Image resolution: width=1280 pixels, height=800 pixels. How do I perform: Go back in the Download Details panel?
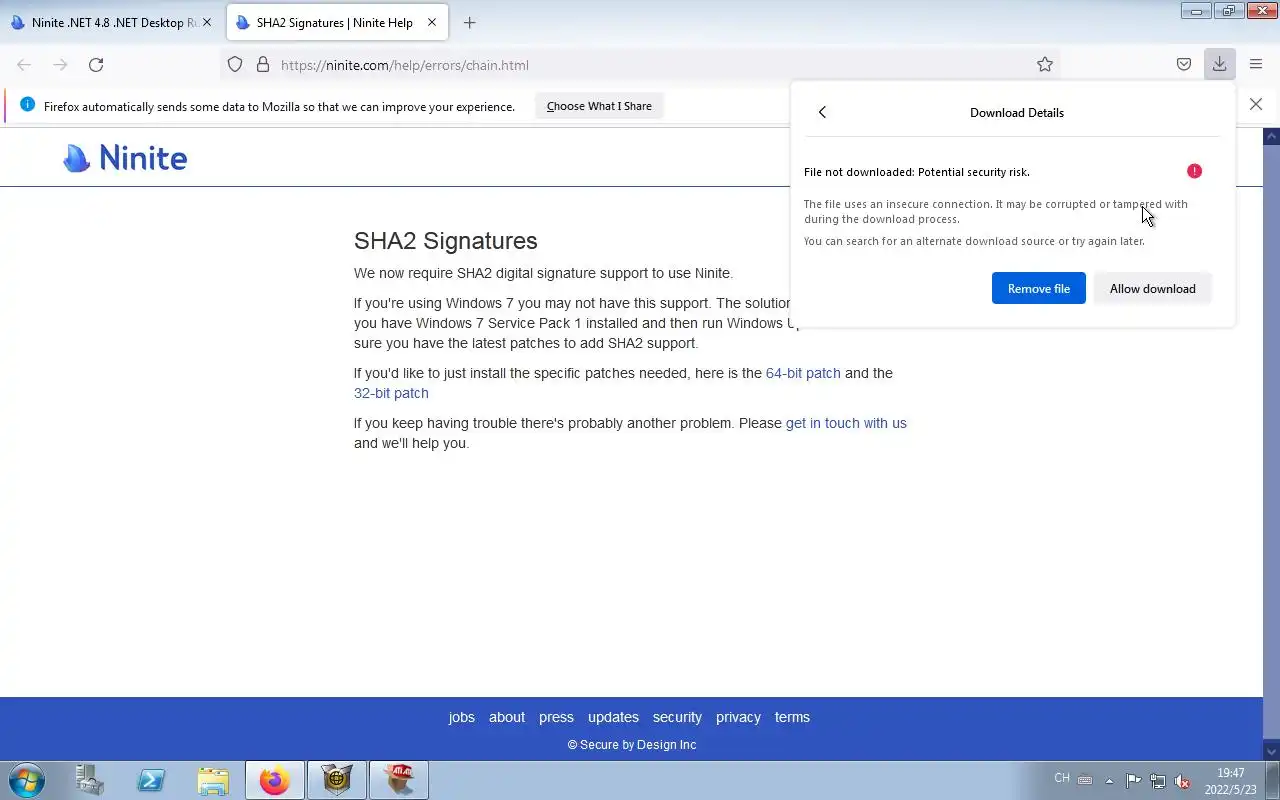822,112
